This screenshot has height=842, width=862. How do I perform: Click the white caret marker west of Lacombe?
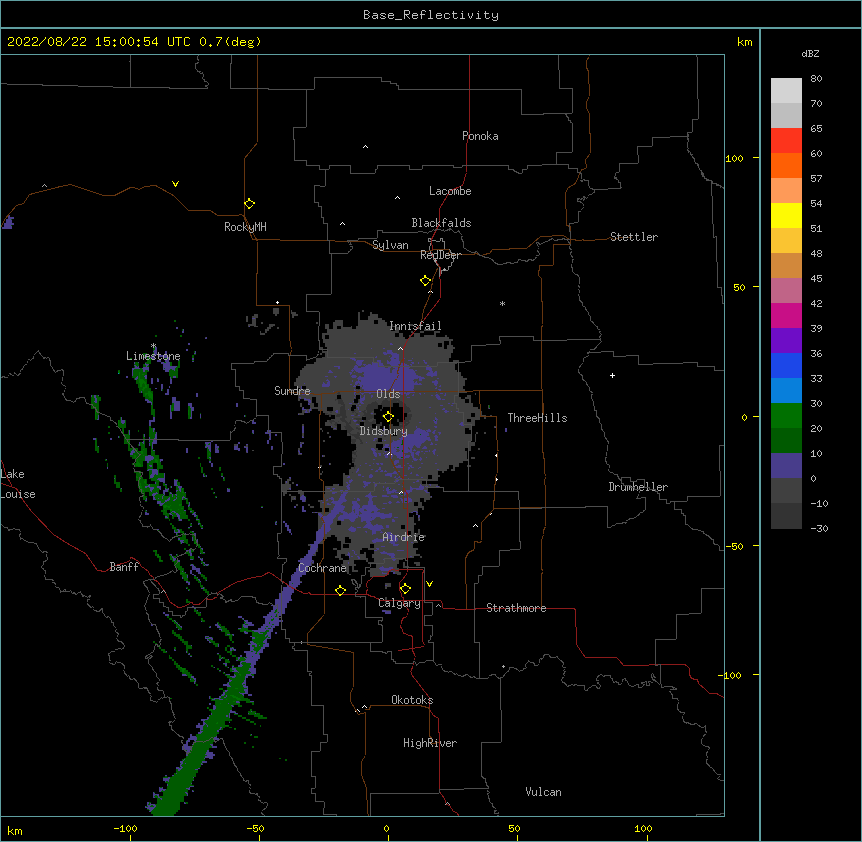(397, 197)
